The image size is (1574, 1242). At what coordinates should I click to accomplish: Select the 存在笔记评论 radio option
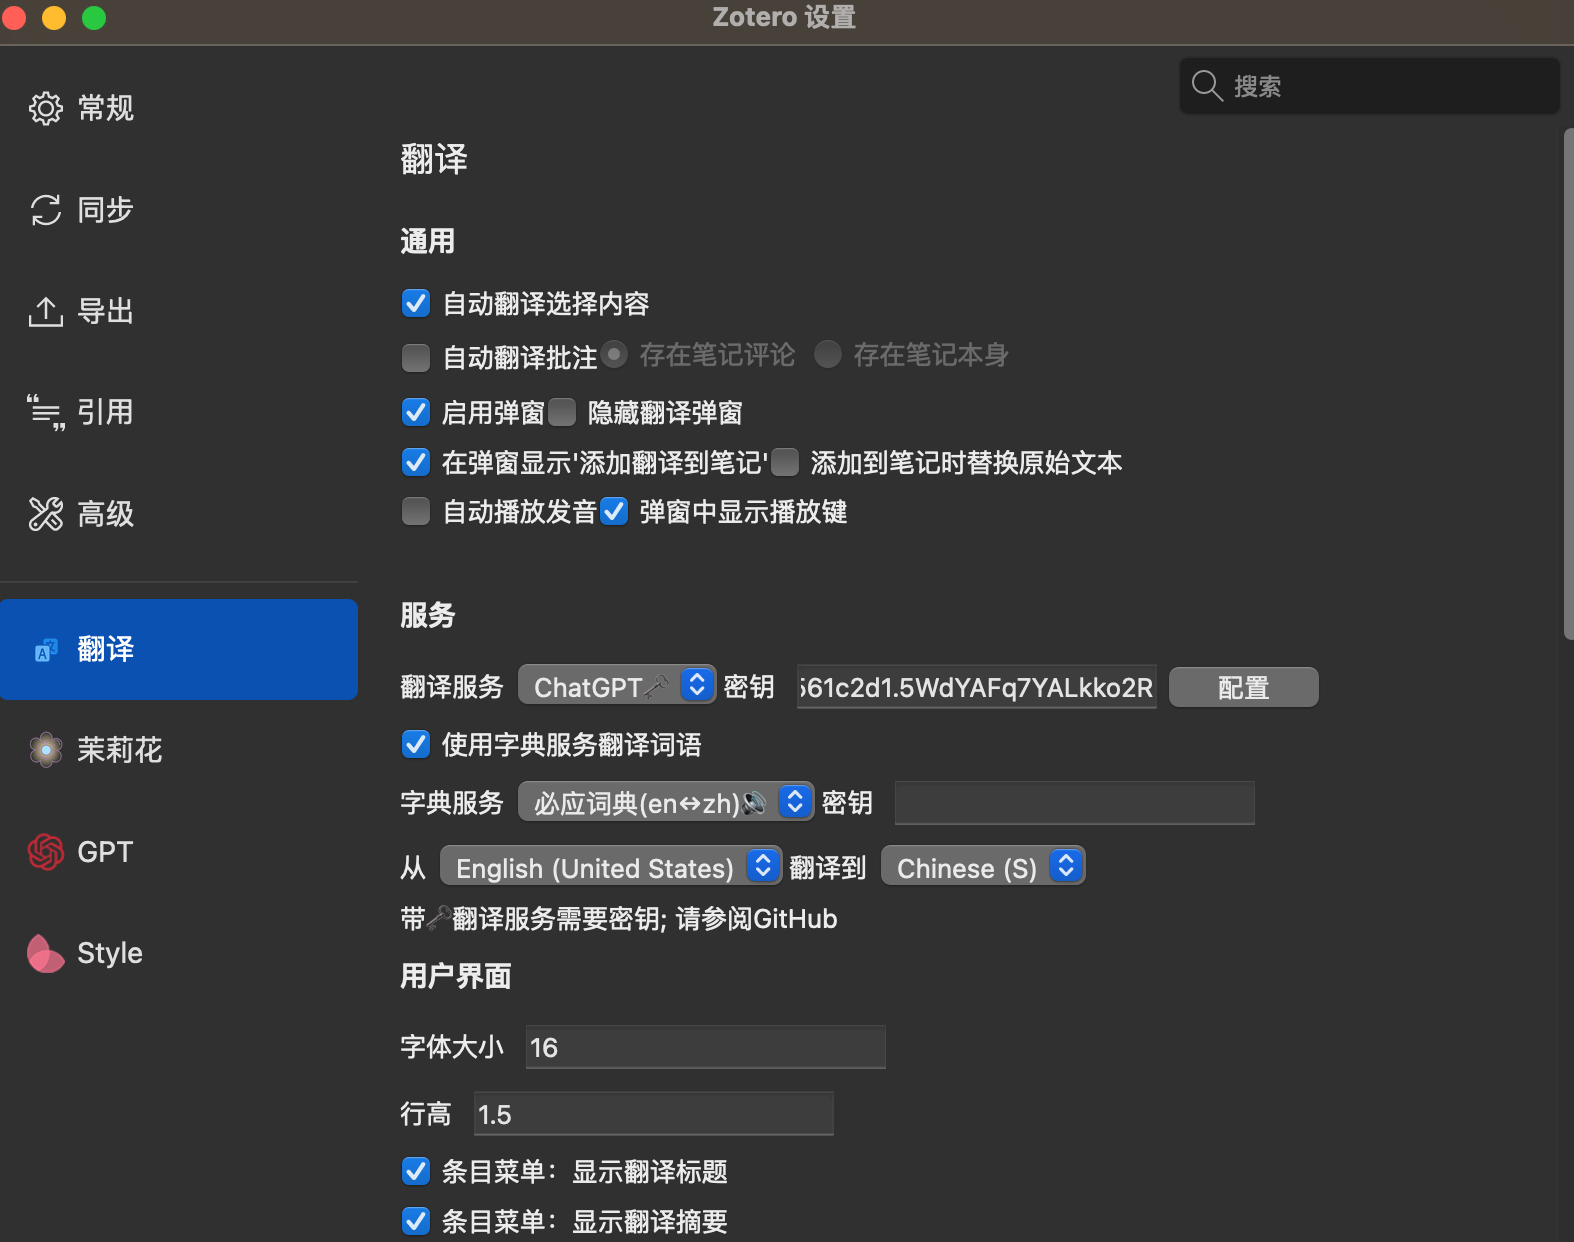click(x=615, y=354)
